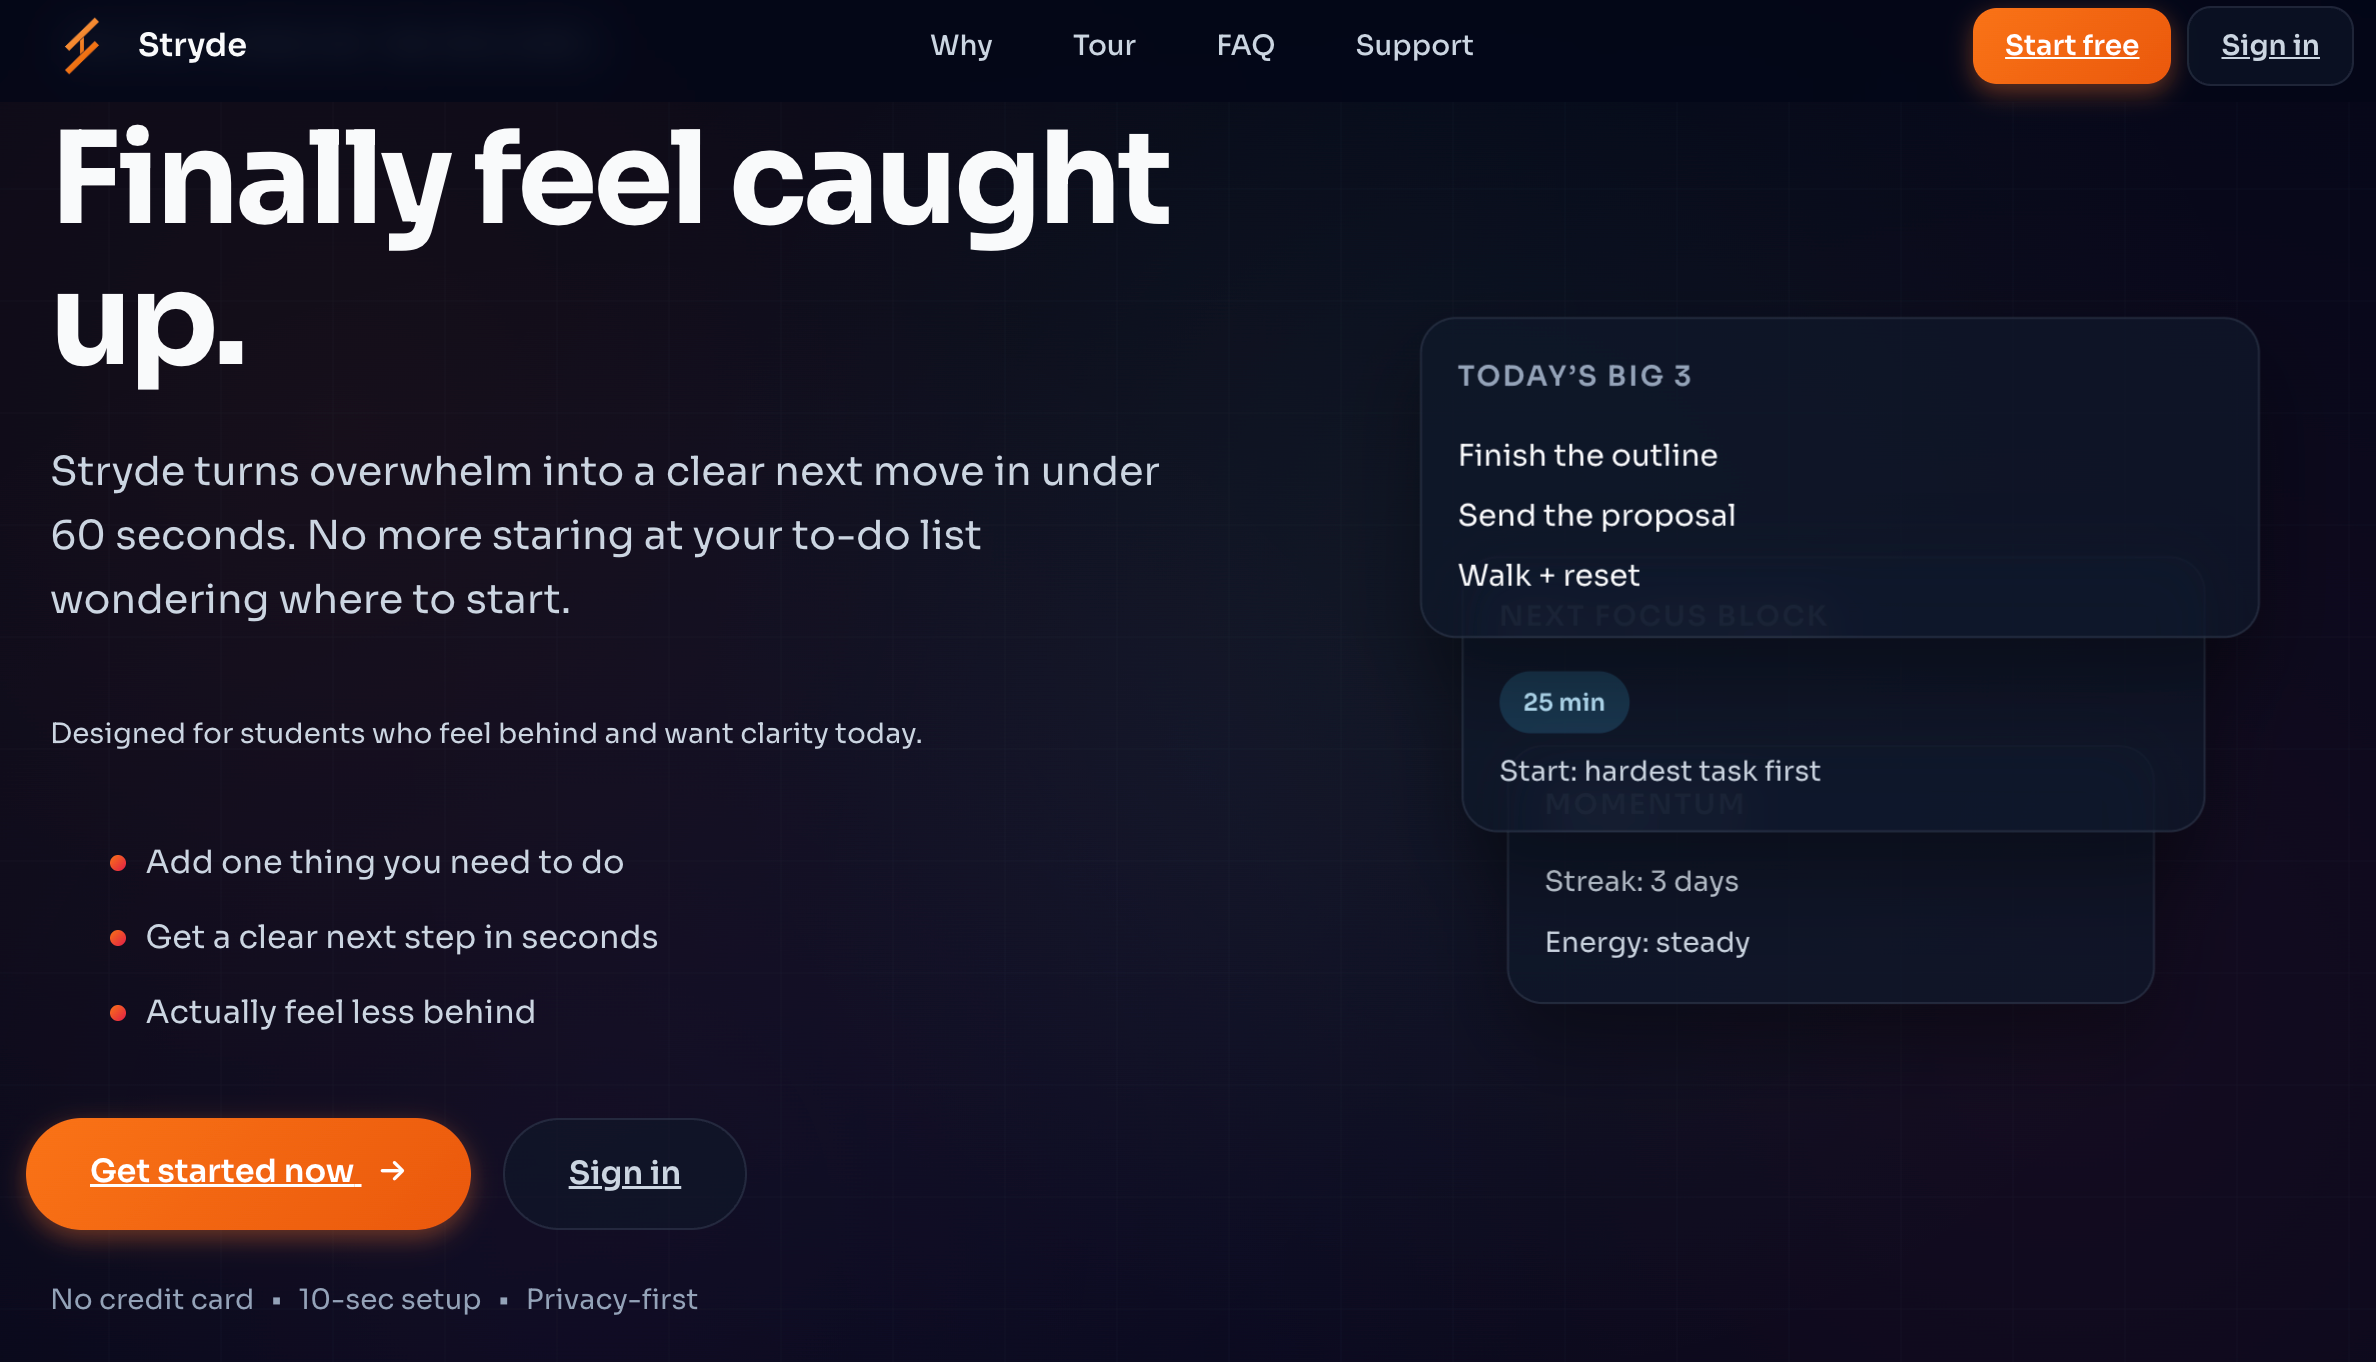Click Sign in in the top header

pos(2269,46)
